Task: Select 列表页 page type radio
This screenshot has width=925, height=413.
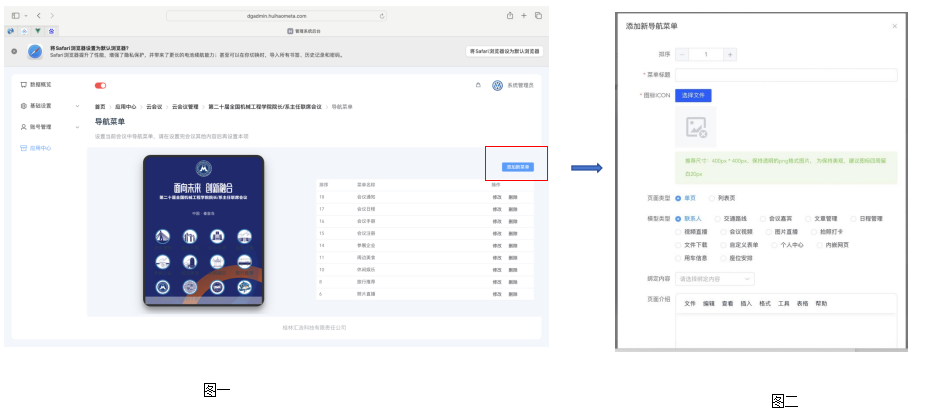Action: point(712,199)
